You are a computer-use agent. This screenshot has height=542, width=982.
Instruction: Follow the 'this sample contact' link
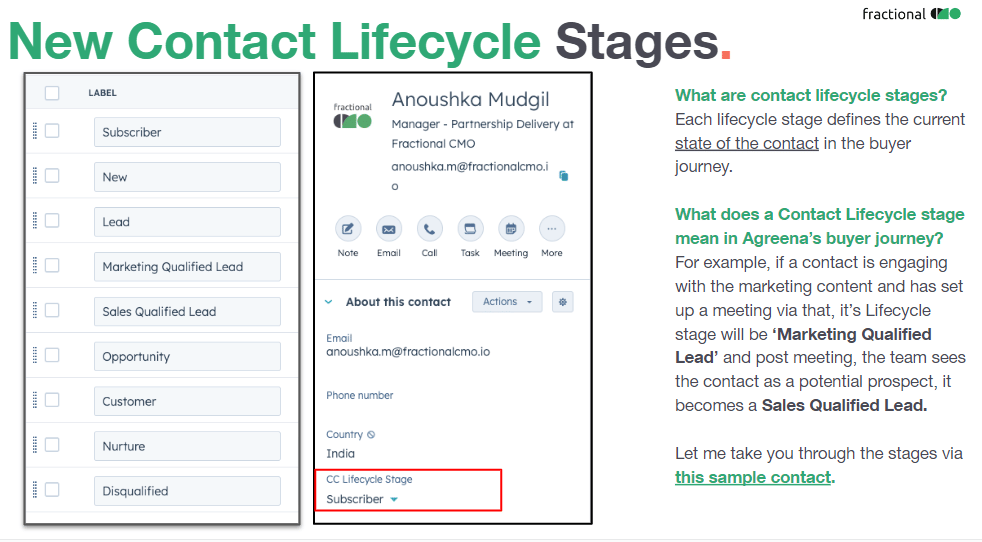[753, 477]
